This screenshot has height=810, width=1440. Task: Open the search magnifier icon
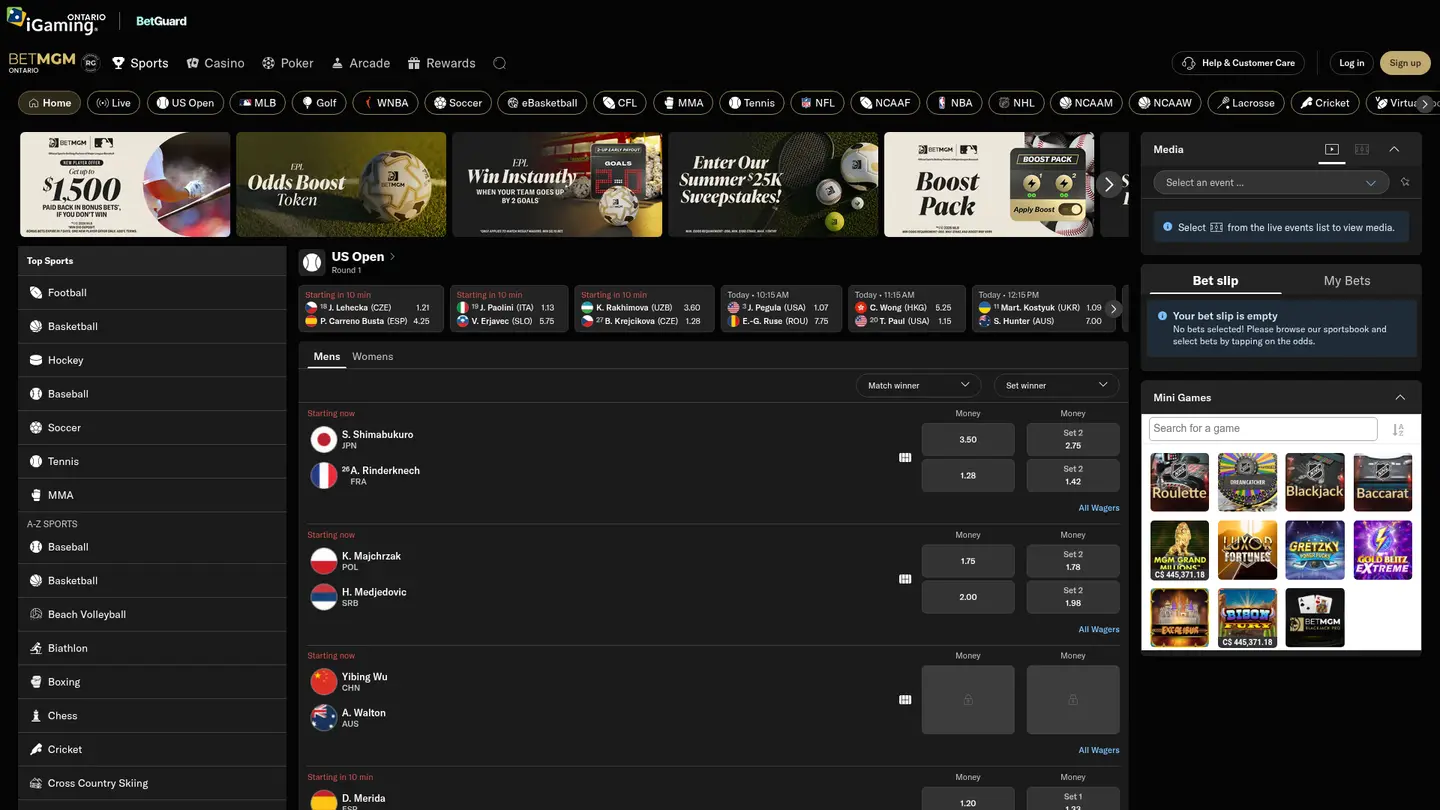coord(500,63)
